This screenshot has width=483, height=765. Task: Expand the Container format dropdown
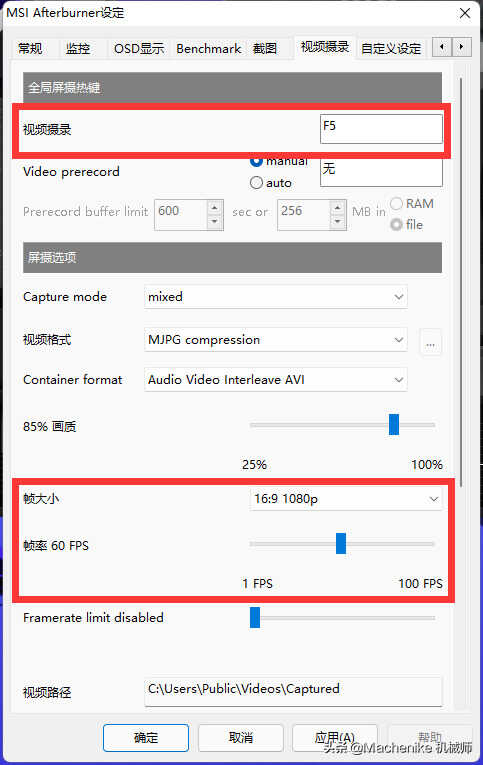(276, 380)
